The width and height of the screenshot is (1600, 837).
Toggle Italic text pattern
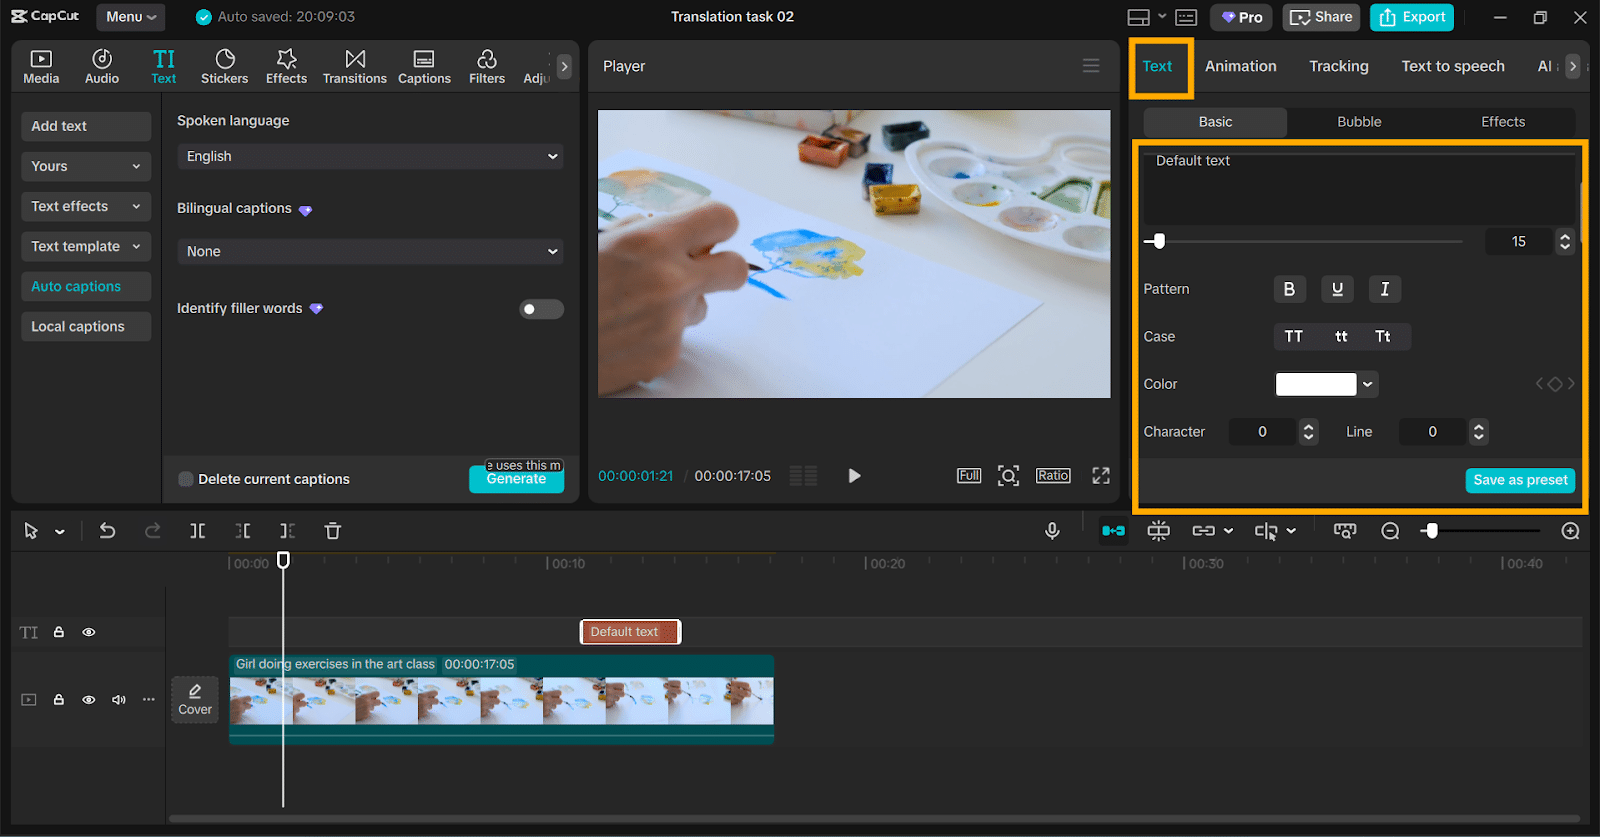click(x=1385, y=289)
